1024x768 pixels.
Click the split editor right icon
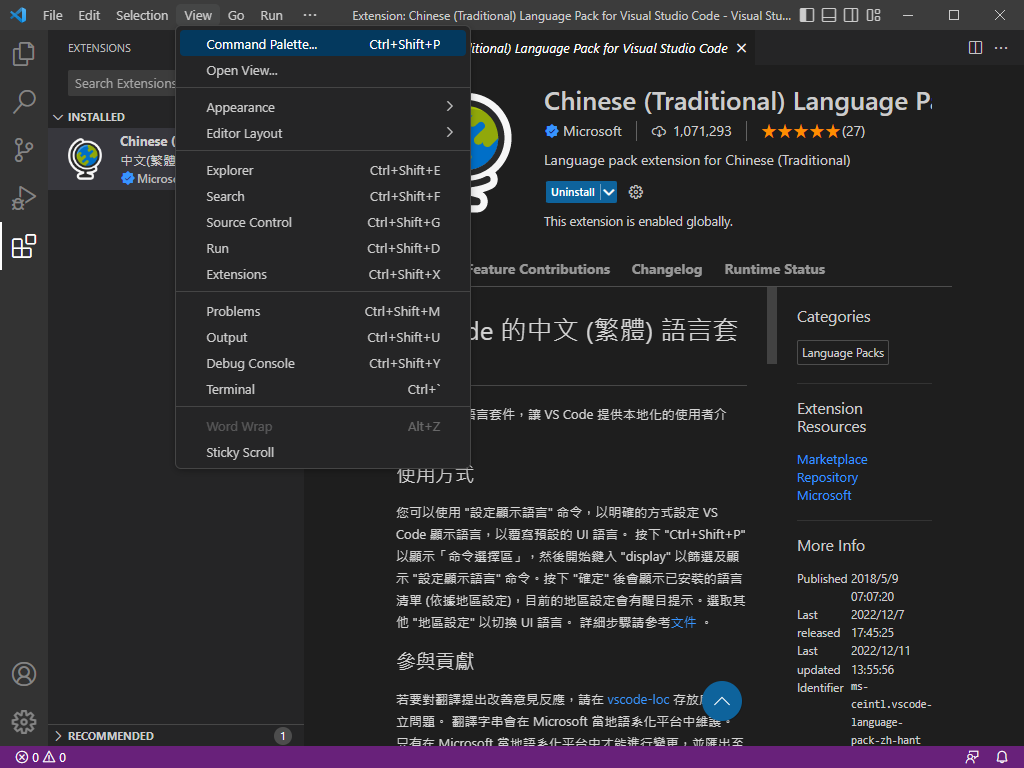975,48
